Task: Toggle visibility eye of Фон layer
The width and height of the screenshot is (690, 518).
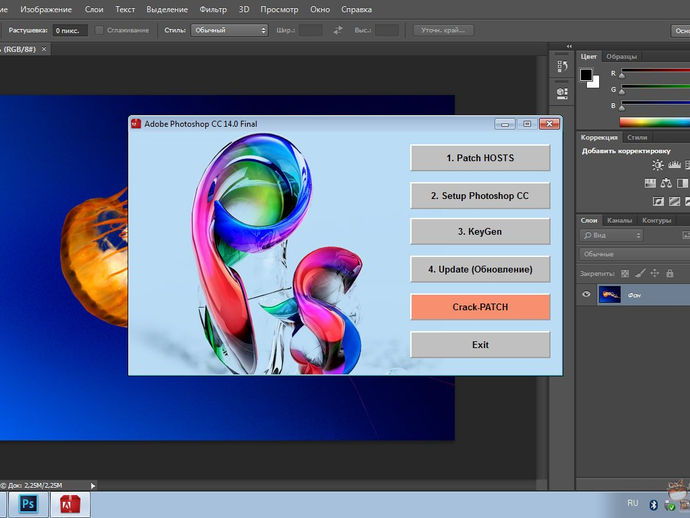Action: click(586, 294)
